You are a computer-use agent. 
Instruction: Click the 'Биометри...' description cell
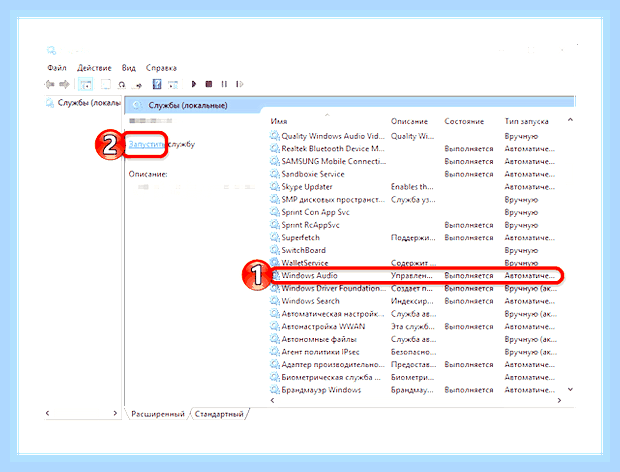pyautogui.click(x=412, y=377)
